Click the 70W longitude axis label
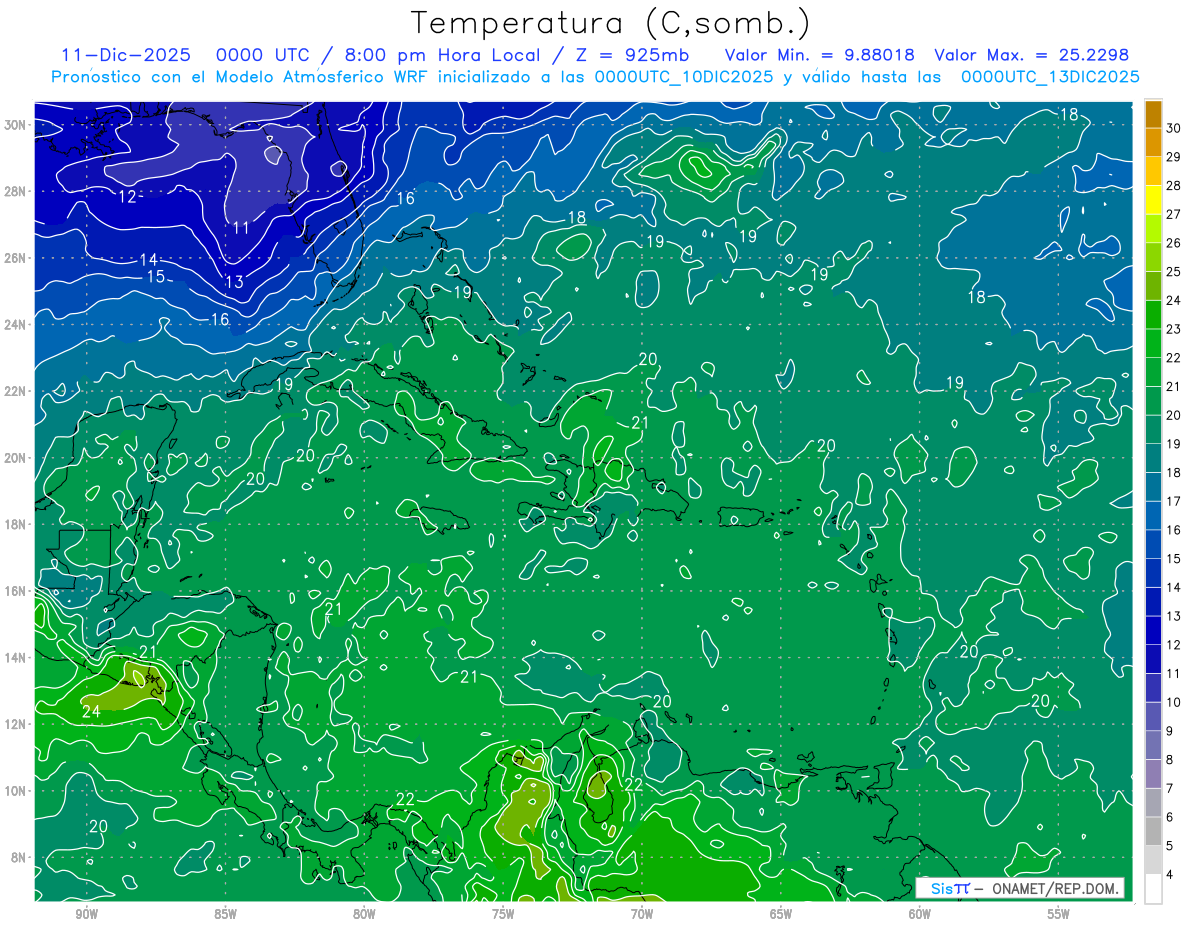 point(642,914)
